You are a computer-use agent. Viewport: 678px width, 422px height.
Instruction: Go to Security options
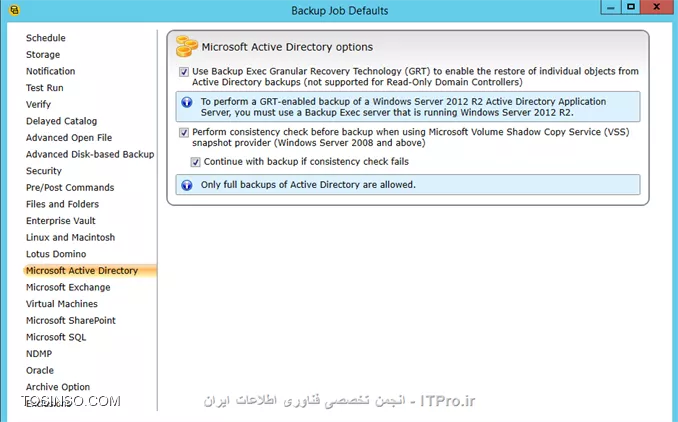coord(44,171)
